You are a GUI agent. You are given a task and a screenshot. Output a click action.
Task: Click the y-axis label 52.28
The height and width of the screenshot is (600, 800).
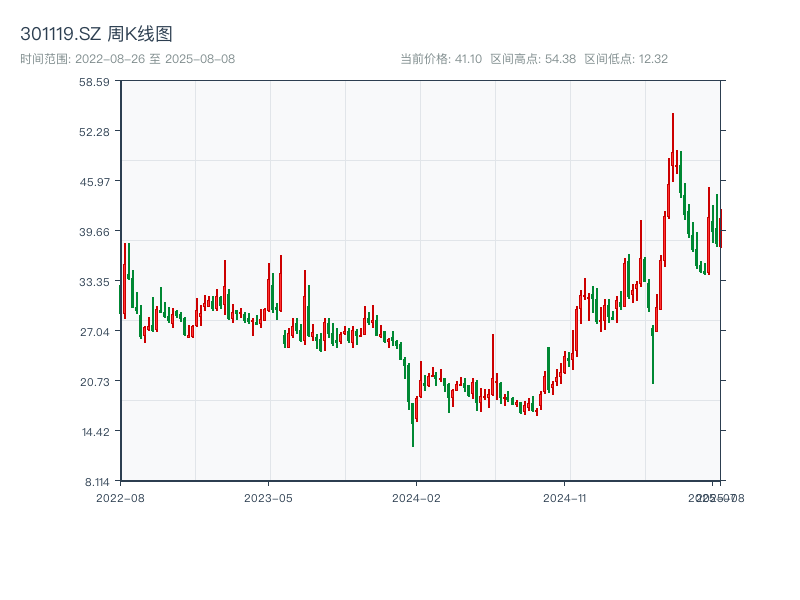(94, 132)
